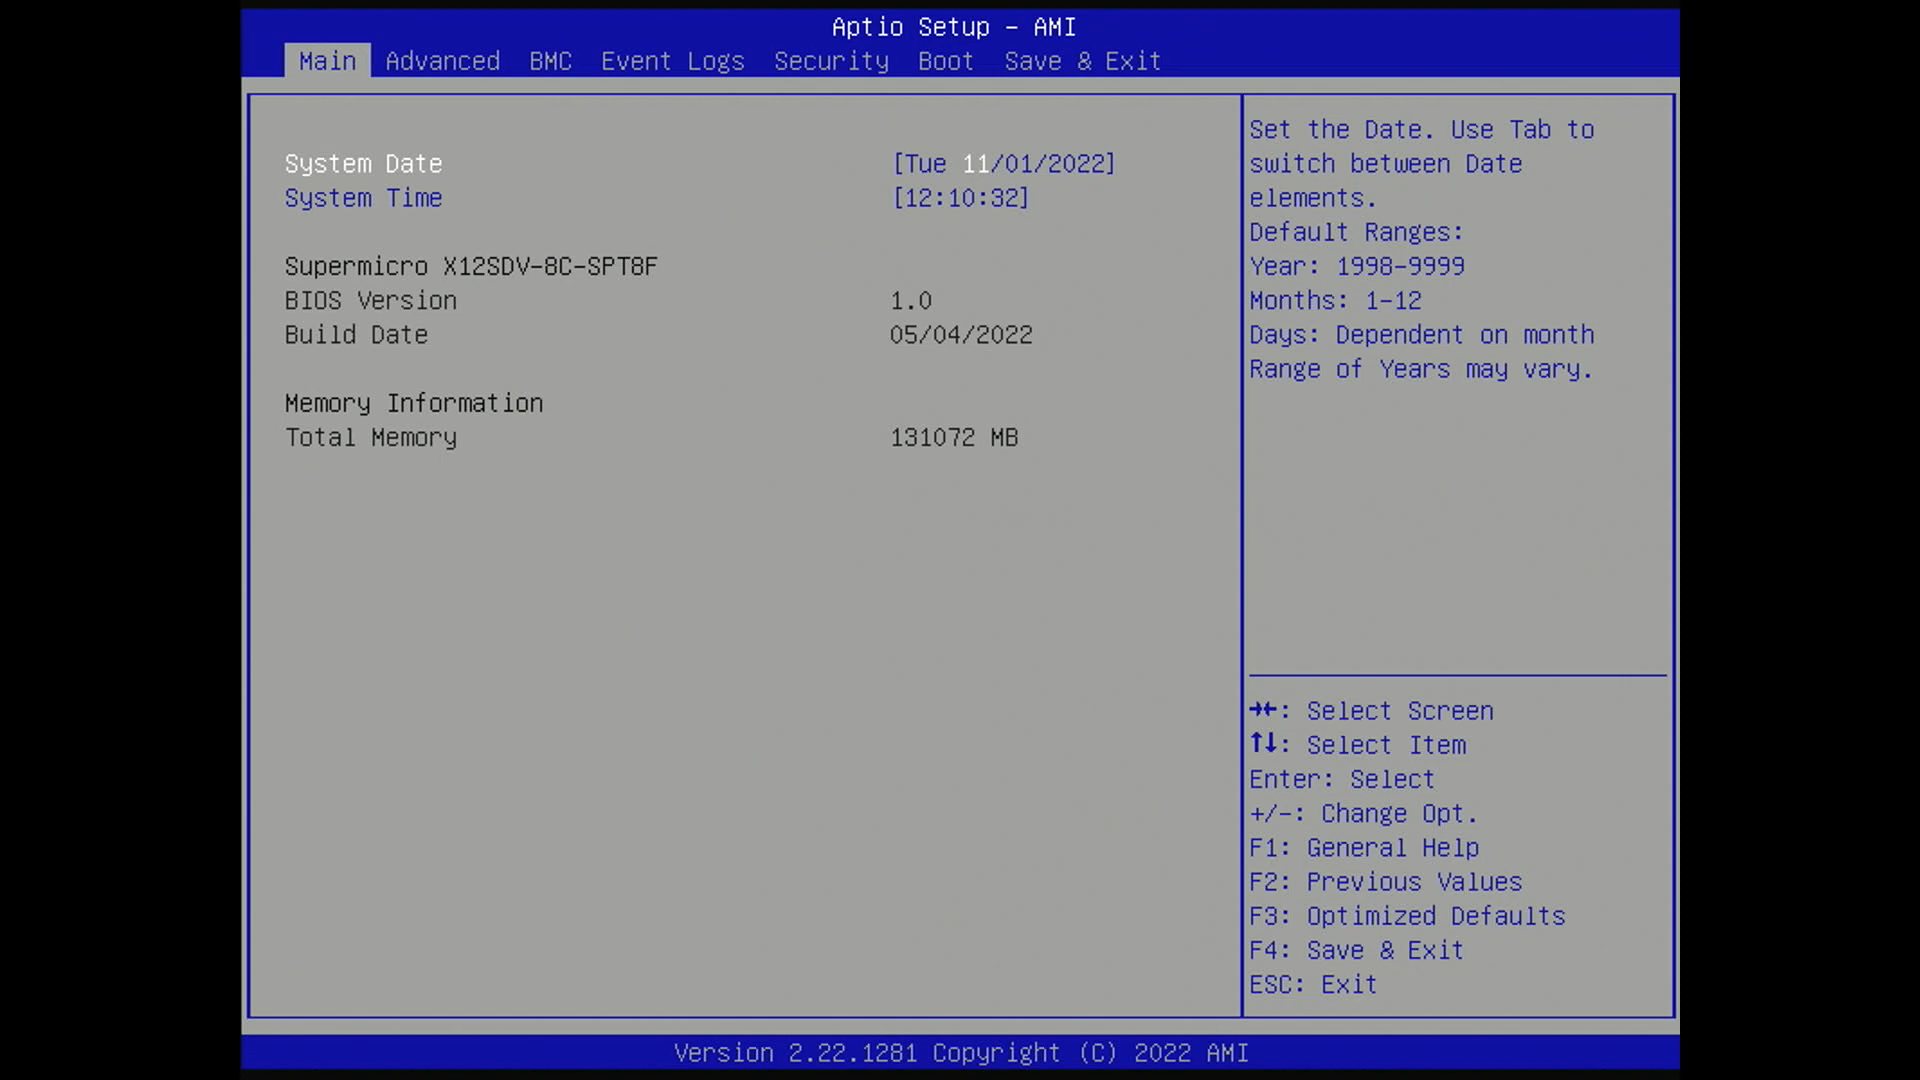Select the System Time label
1920x1080 pixels.
click(363, 198)
